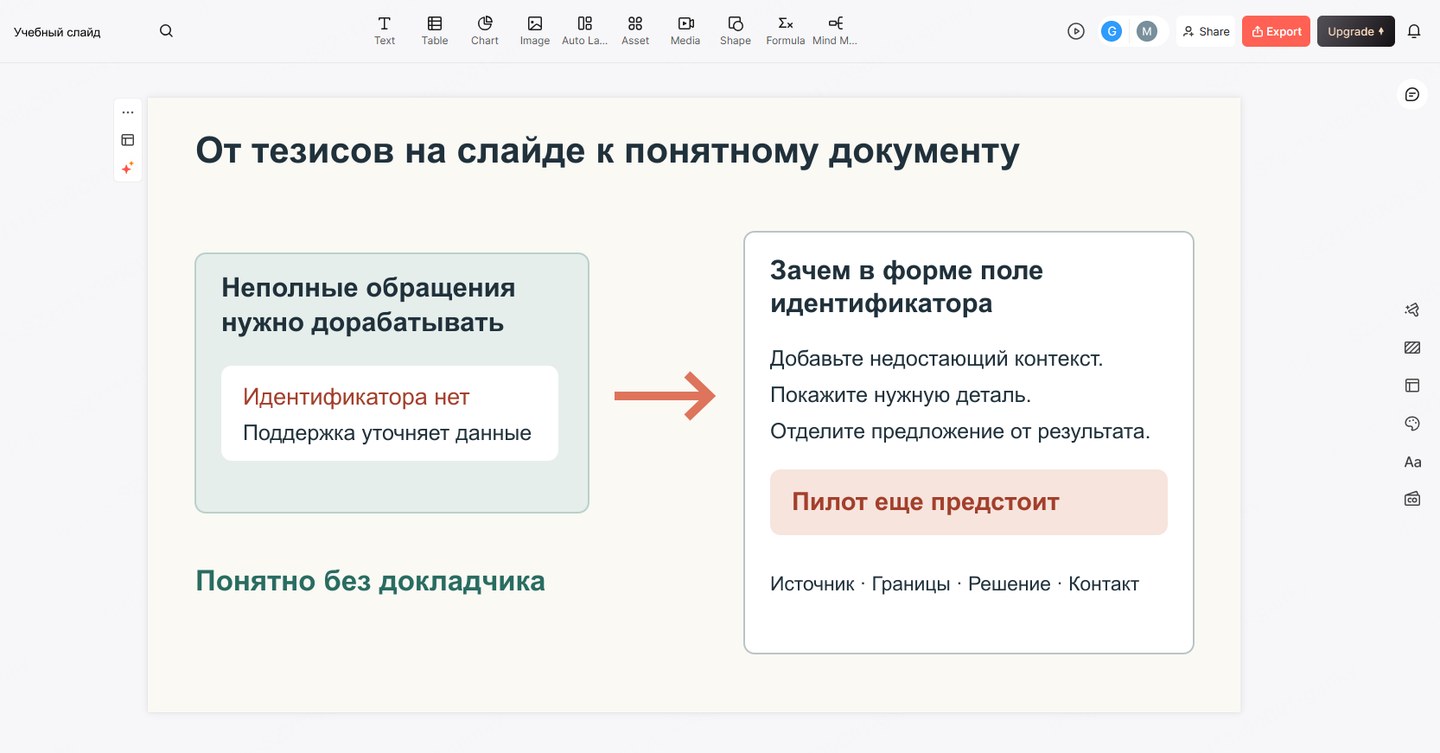This screenshot has height=753, width=1440.
Task: Click the document title Учебный слайд
Action: [57, 32]
